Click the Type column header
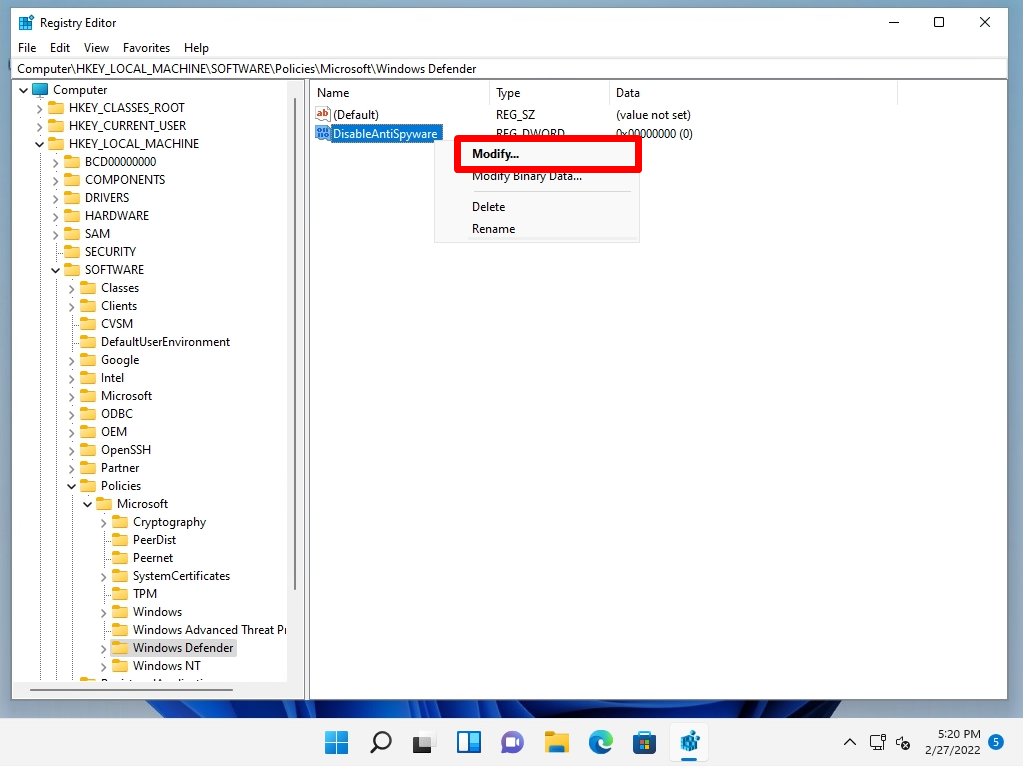Viewport: 1023px width, 766px height. (x=549, y=93)
